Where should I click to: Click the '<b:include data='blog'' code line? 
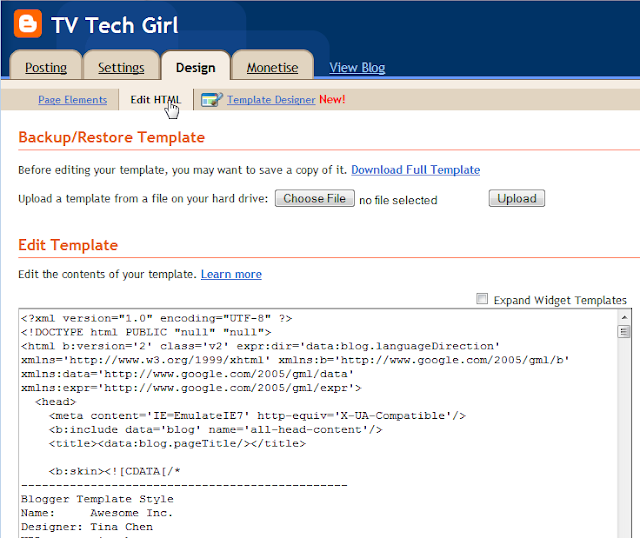216,429
